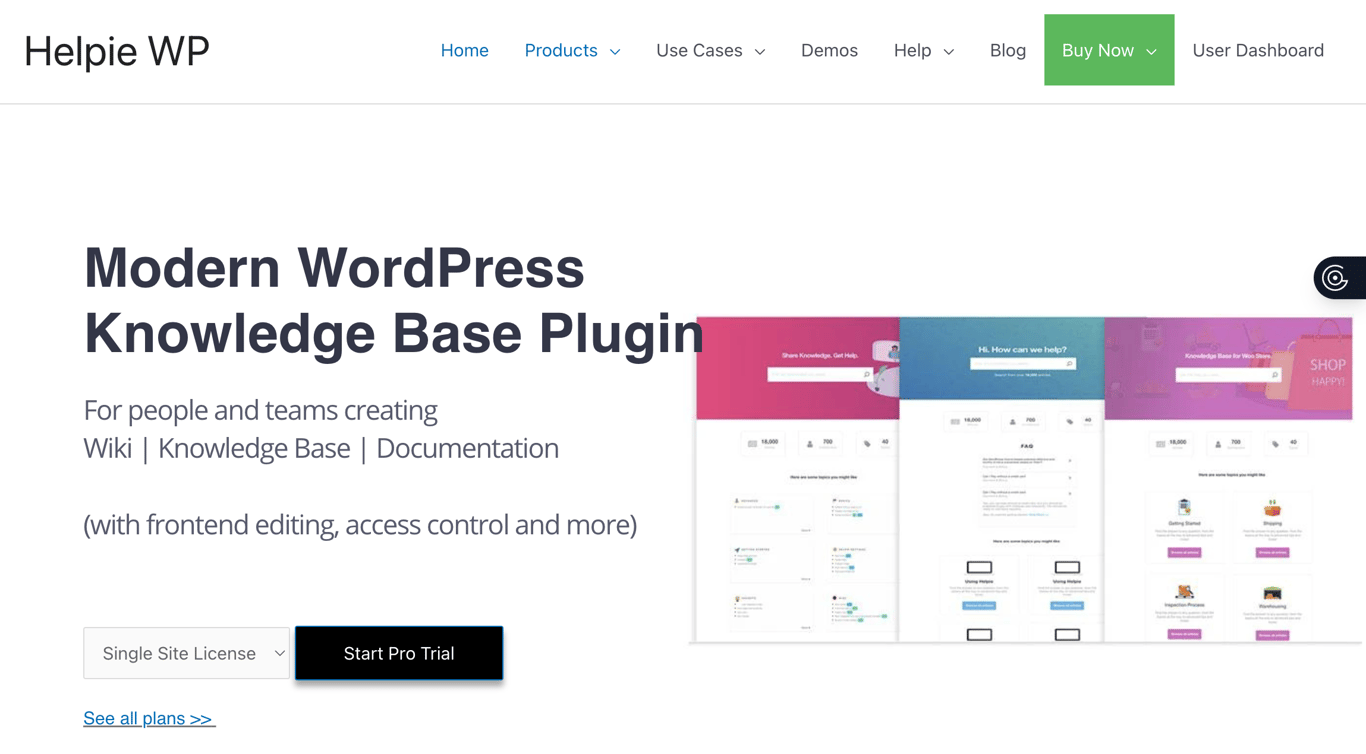1366x754 pixels.
Task: Open the Products menu
Action: [x=561, y=50]
